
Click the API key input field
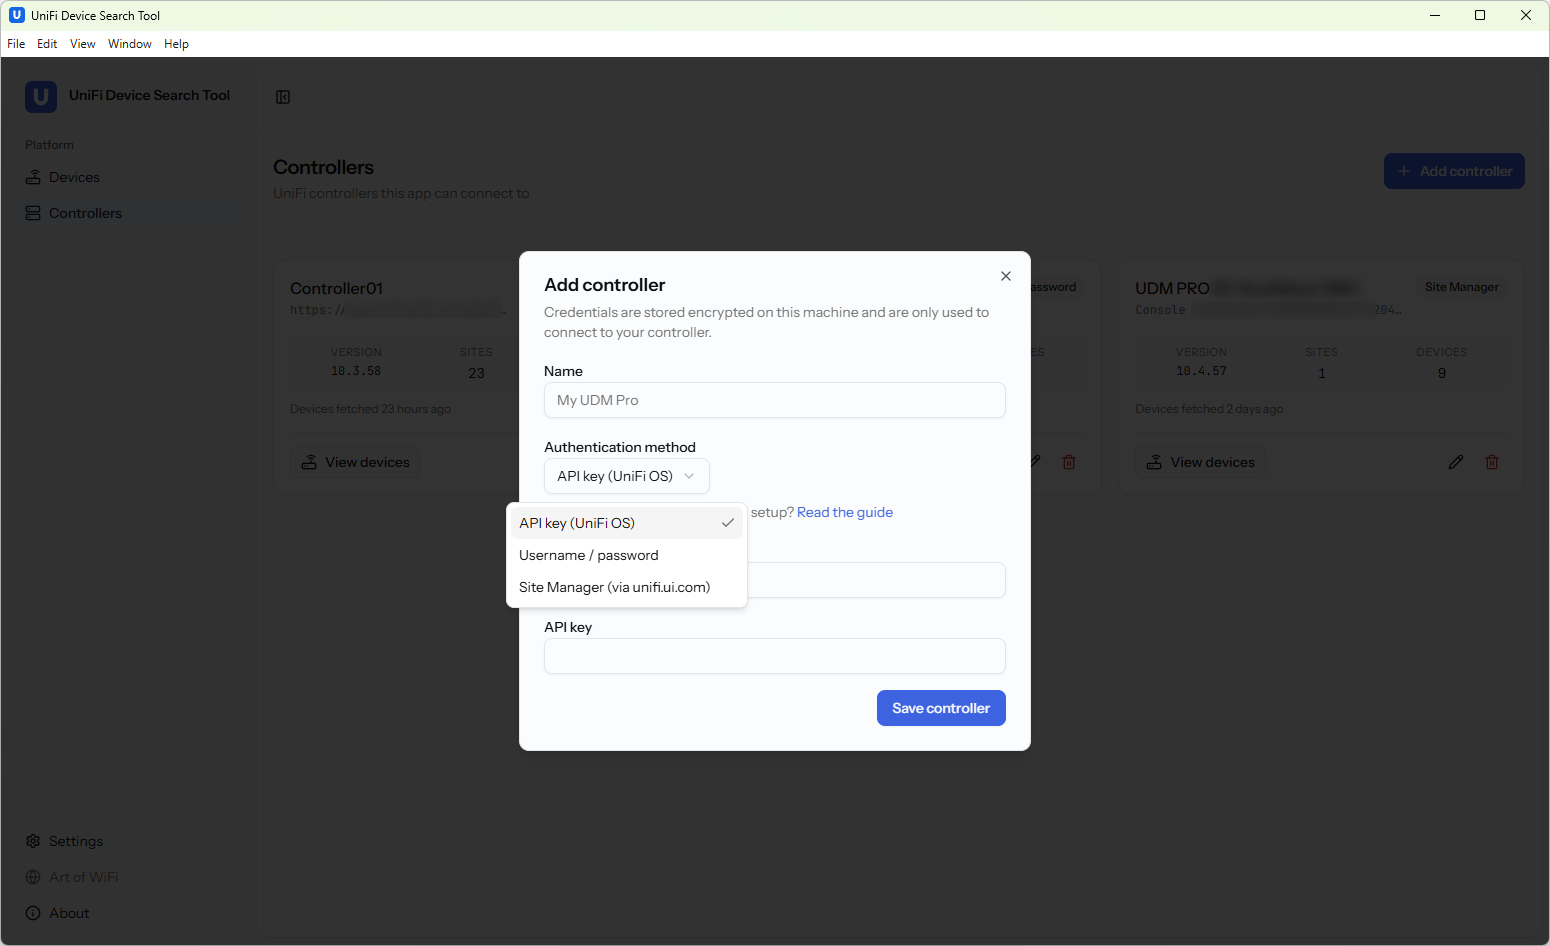click(x=775, y=656)
